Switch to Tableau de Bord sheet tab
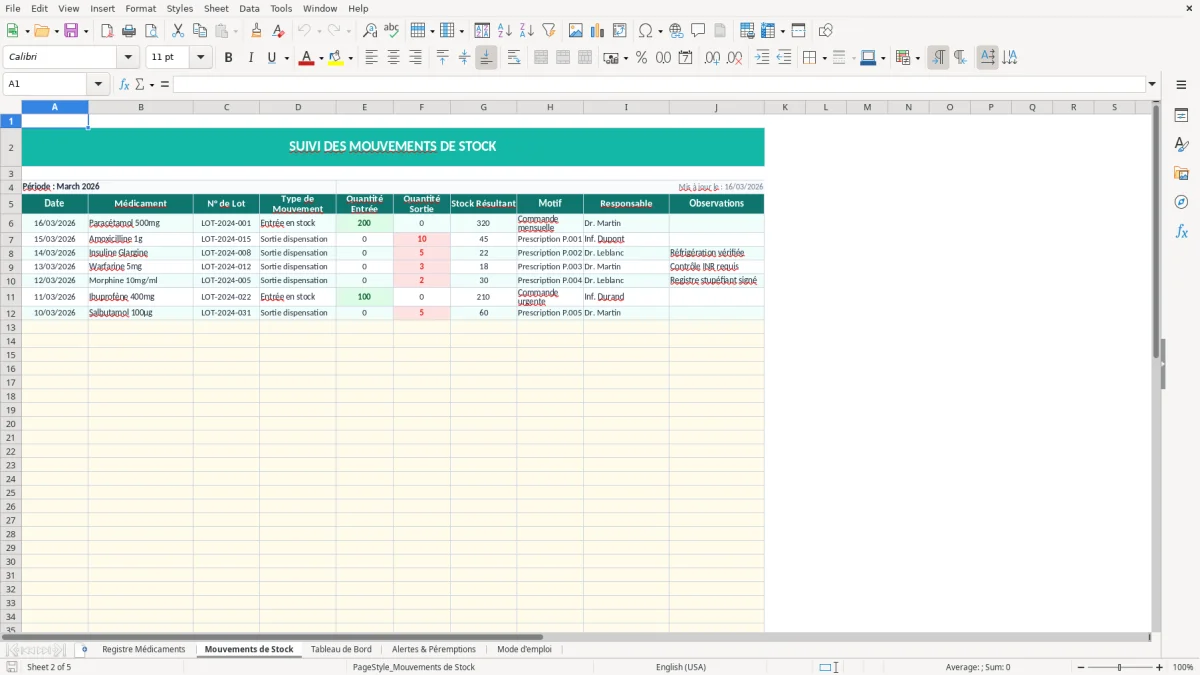Screen dimensions: 1200x675 [341, 649]
